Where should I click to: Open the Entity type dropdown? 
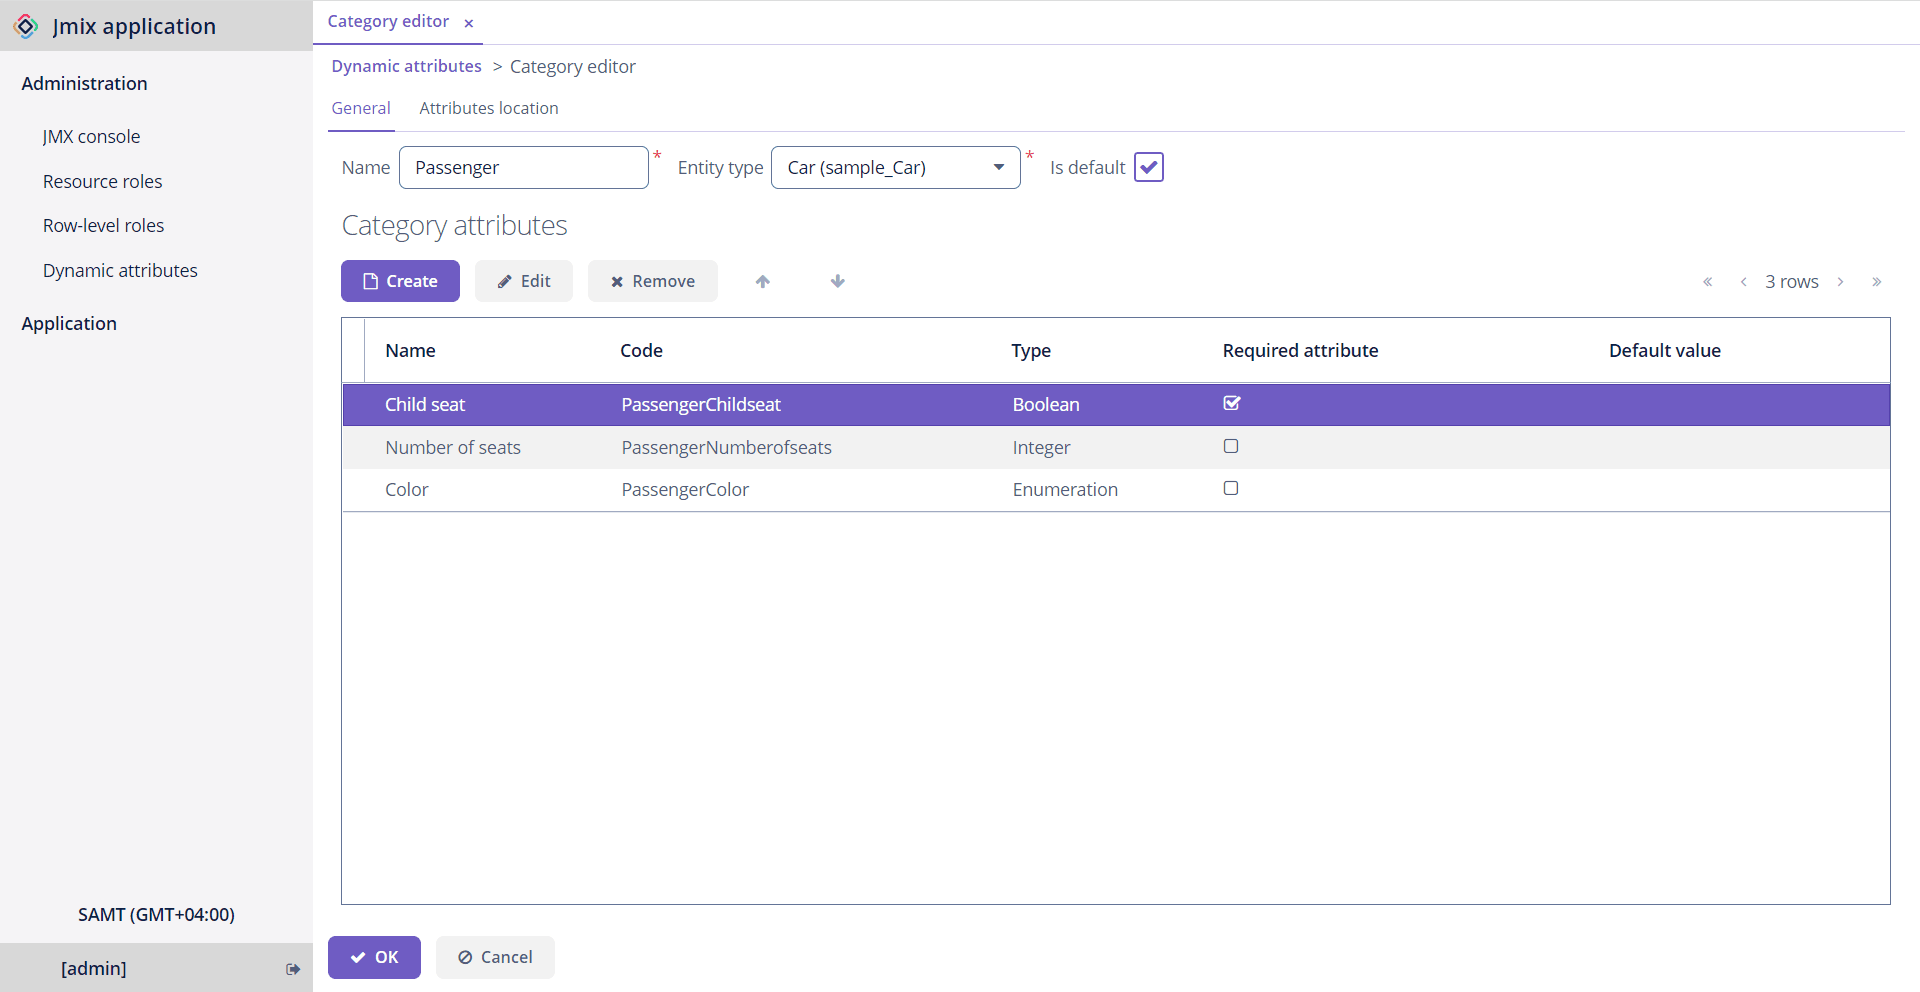click(998, 167)
